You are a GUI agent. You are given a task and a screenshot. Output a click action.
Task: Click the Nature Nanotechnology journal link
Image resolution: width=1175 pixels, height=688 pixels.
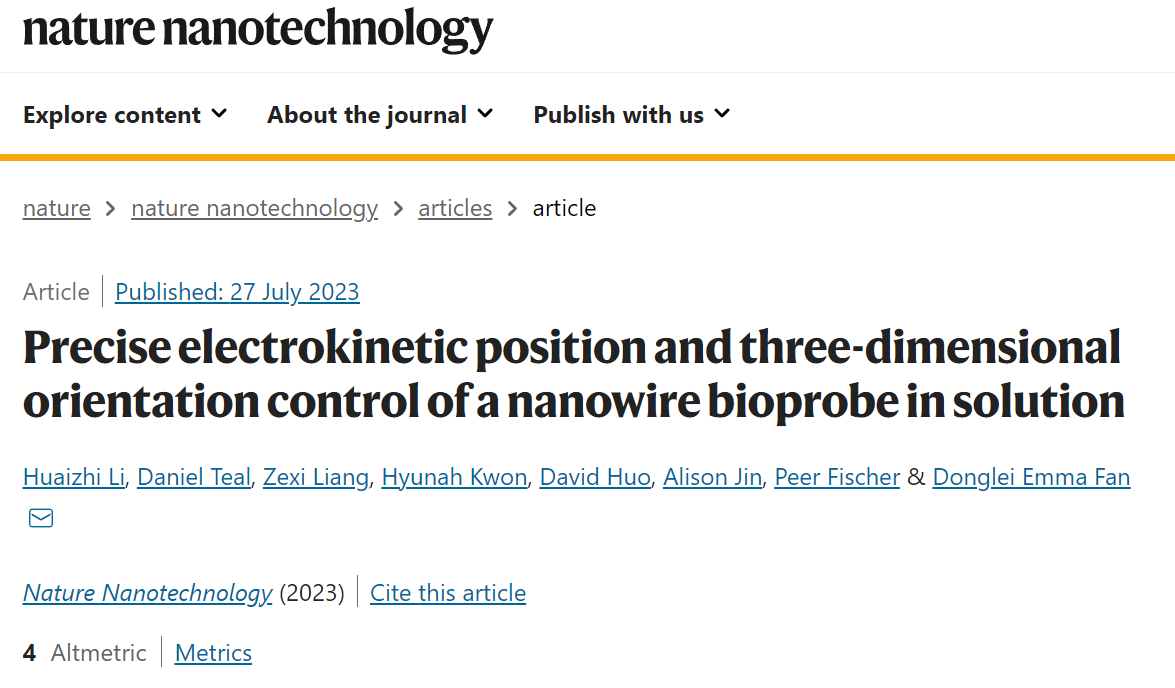point(147,593)
